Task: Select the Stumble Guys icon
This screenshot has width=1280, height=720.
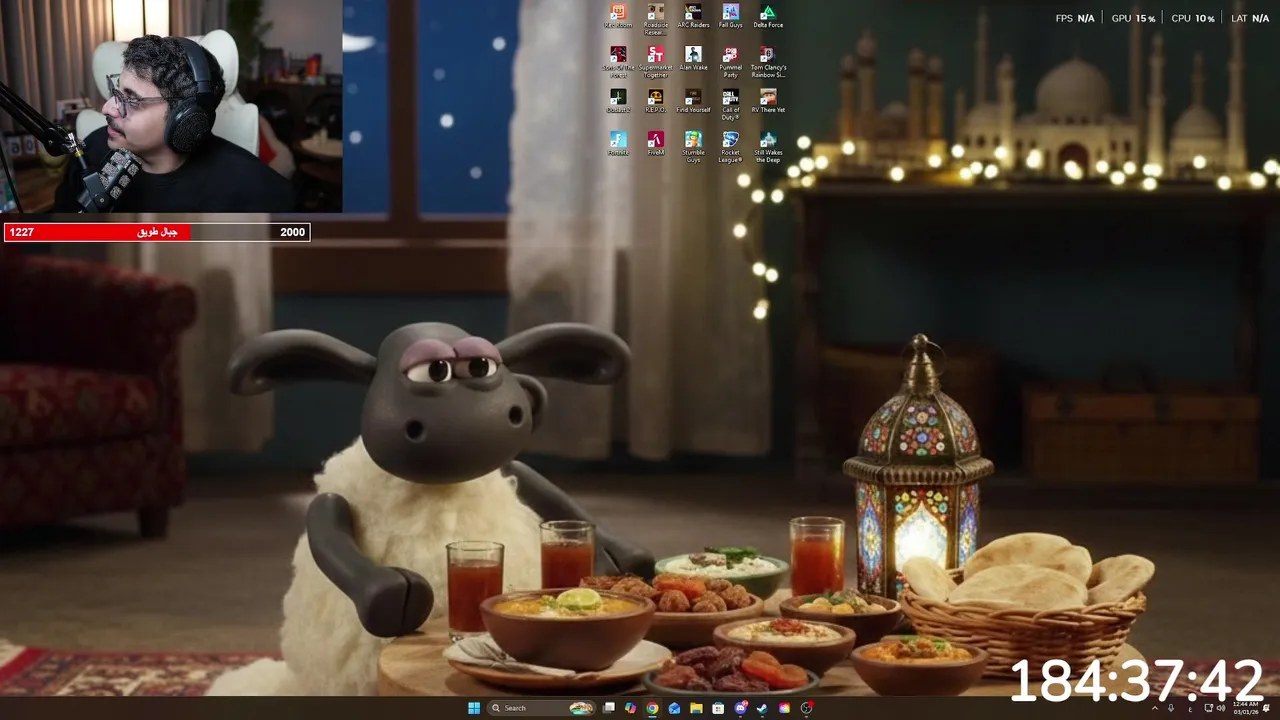Action: [693, 146]
